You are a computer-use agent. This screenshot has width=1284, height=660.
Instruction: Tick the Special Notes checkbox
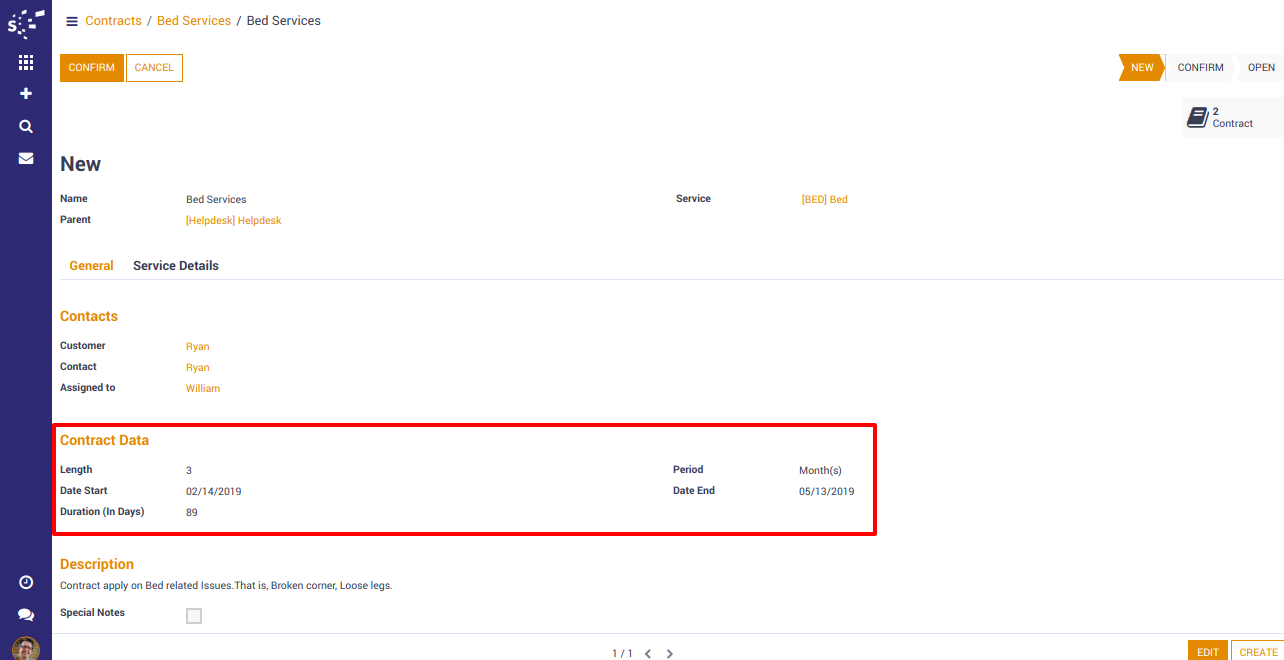tap(194, 616)
